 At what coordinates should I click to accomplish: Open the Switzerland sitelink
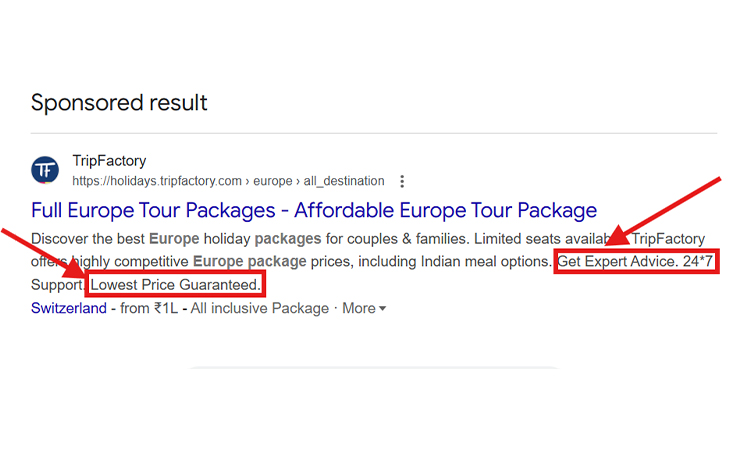(x=68, y=309)
